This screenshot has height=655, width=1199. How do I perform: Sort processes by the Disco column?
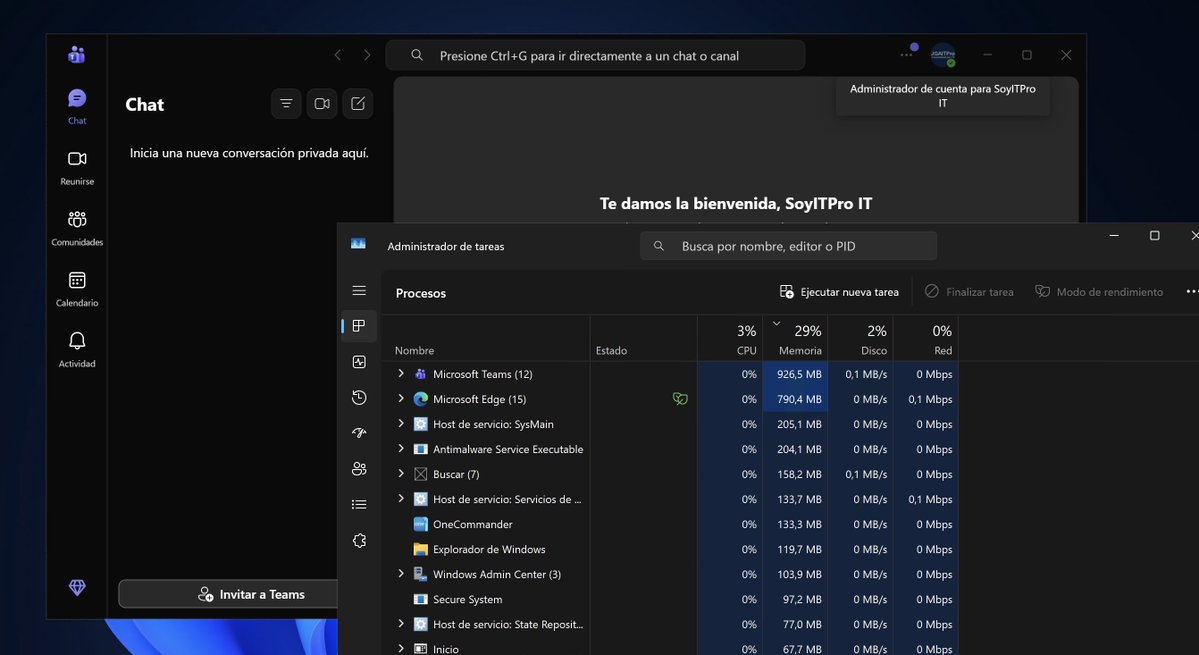pos(860,339)
